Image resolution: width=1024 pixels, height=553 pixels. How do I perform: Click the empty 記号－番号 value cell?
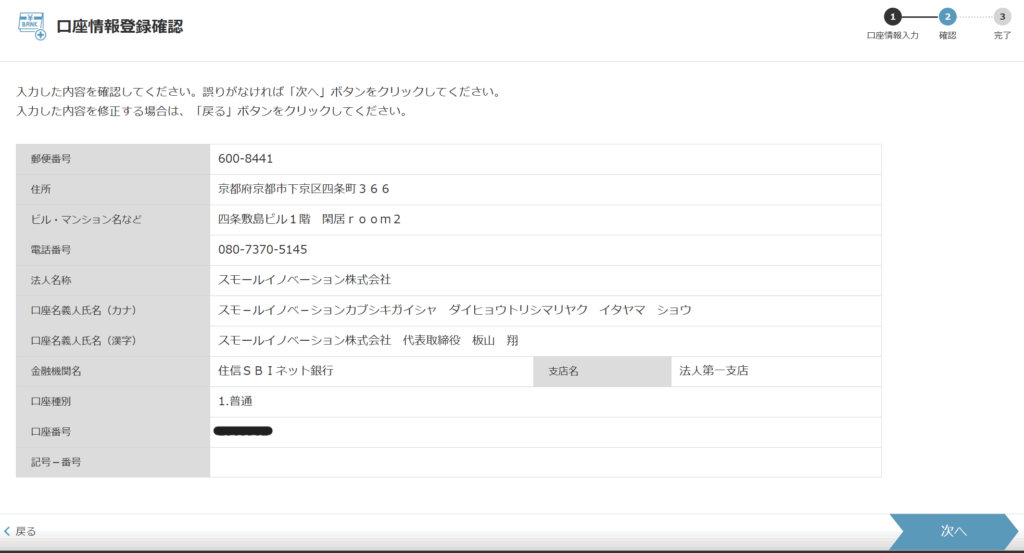point(544,462)
